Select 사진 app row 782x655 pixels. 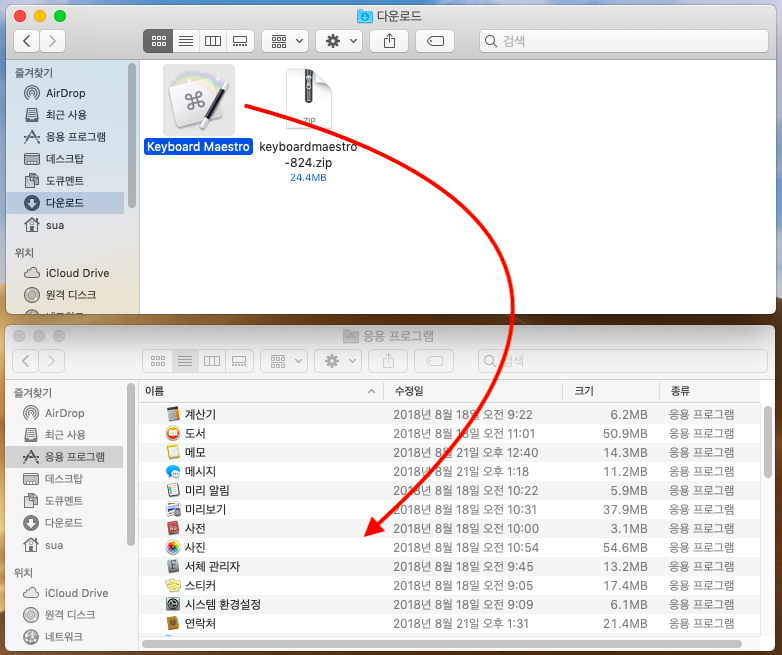point(450,547)
